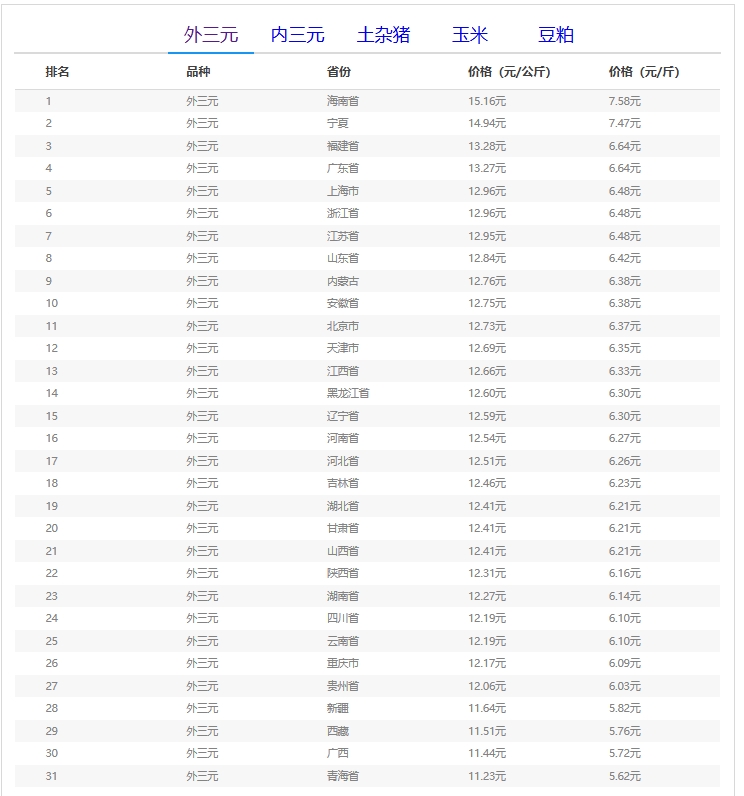Click the 12.69元 price cell
Viewport: 744px width, 796px height.
click(x=487, y=348)
